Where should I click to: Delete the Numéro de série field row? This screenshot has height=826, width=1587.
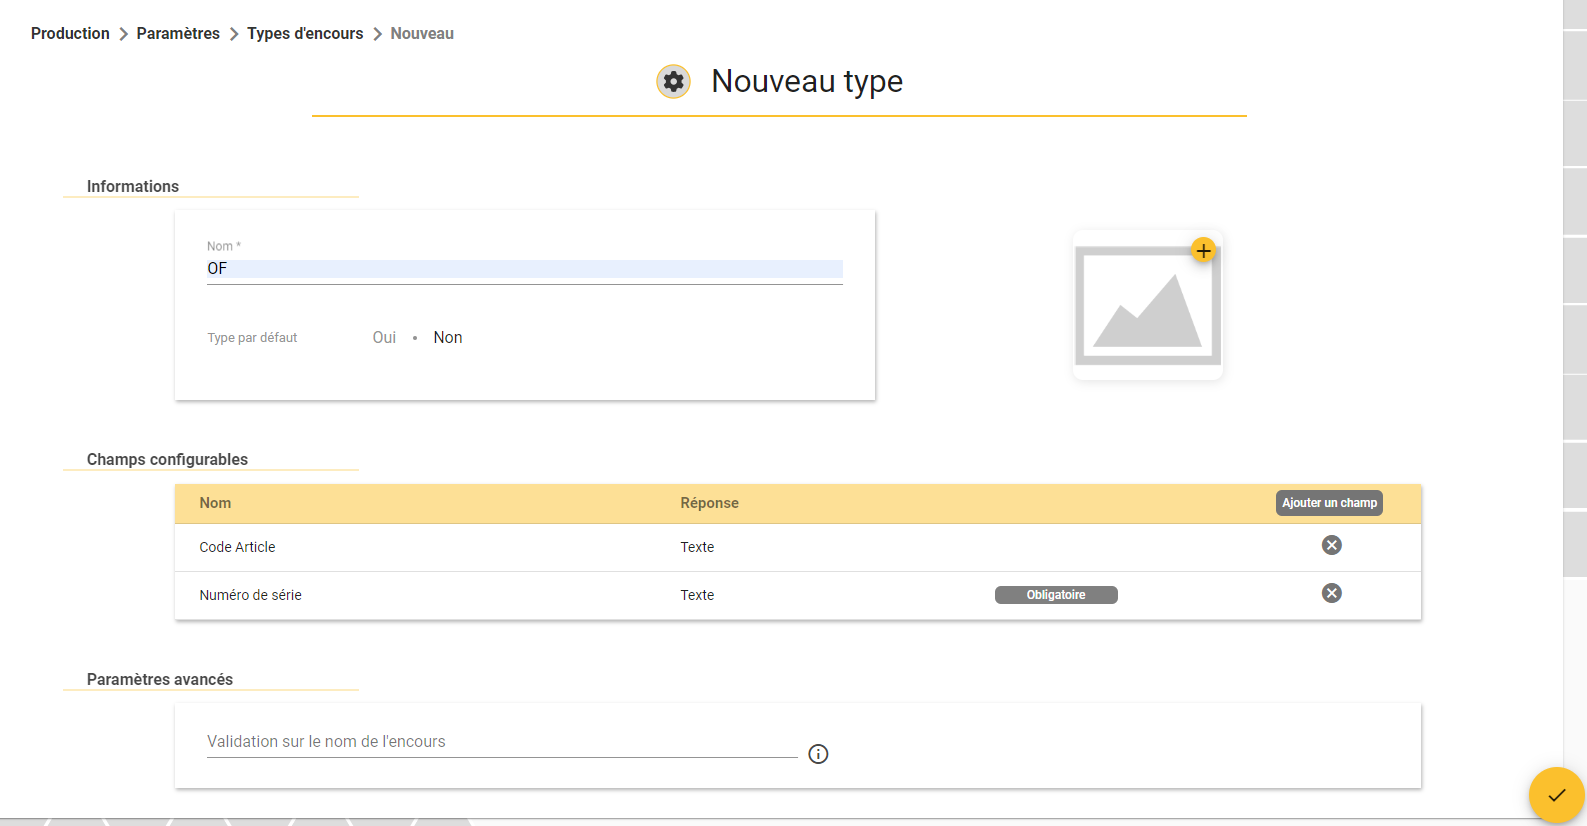[x=1331, y=593]
